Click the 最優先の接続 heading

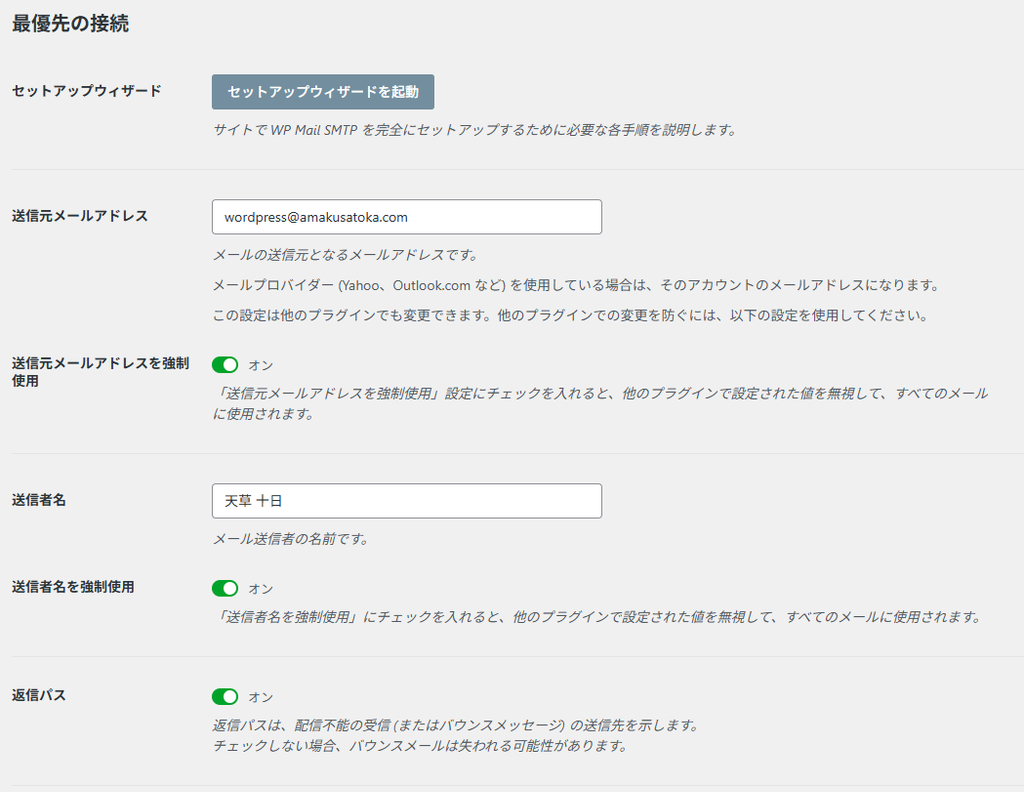71,24
